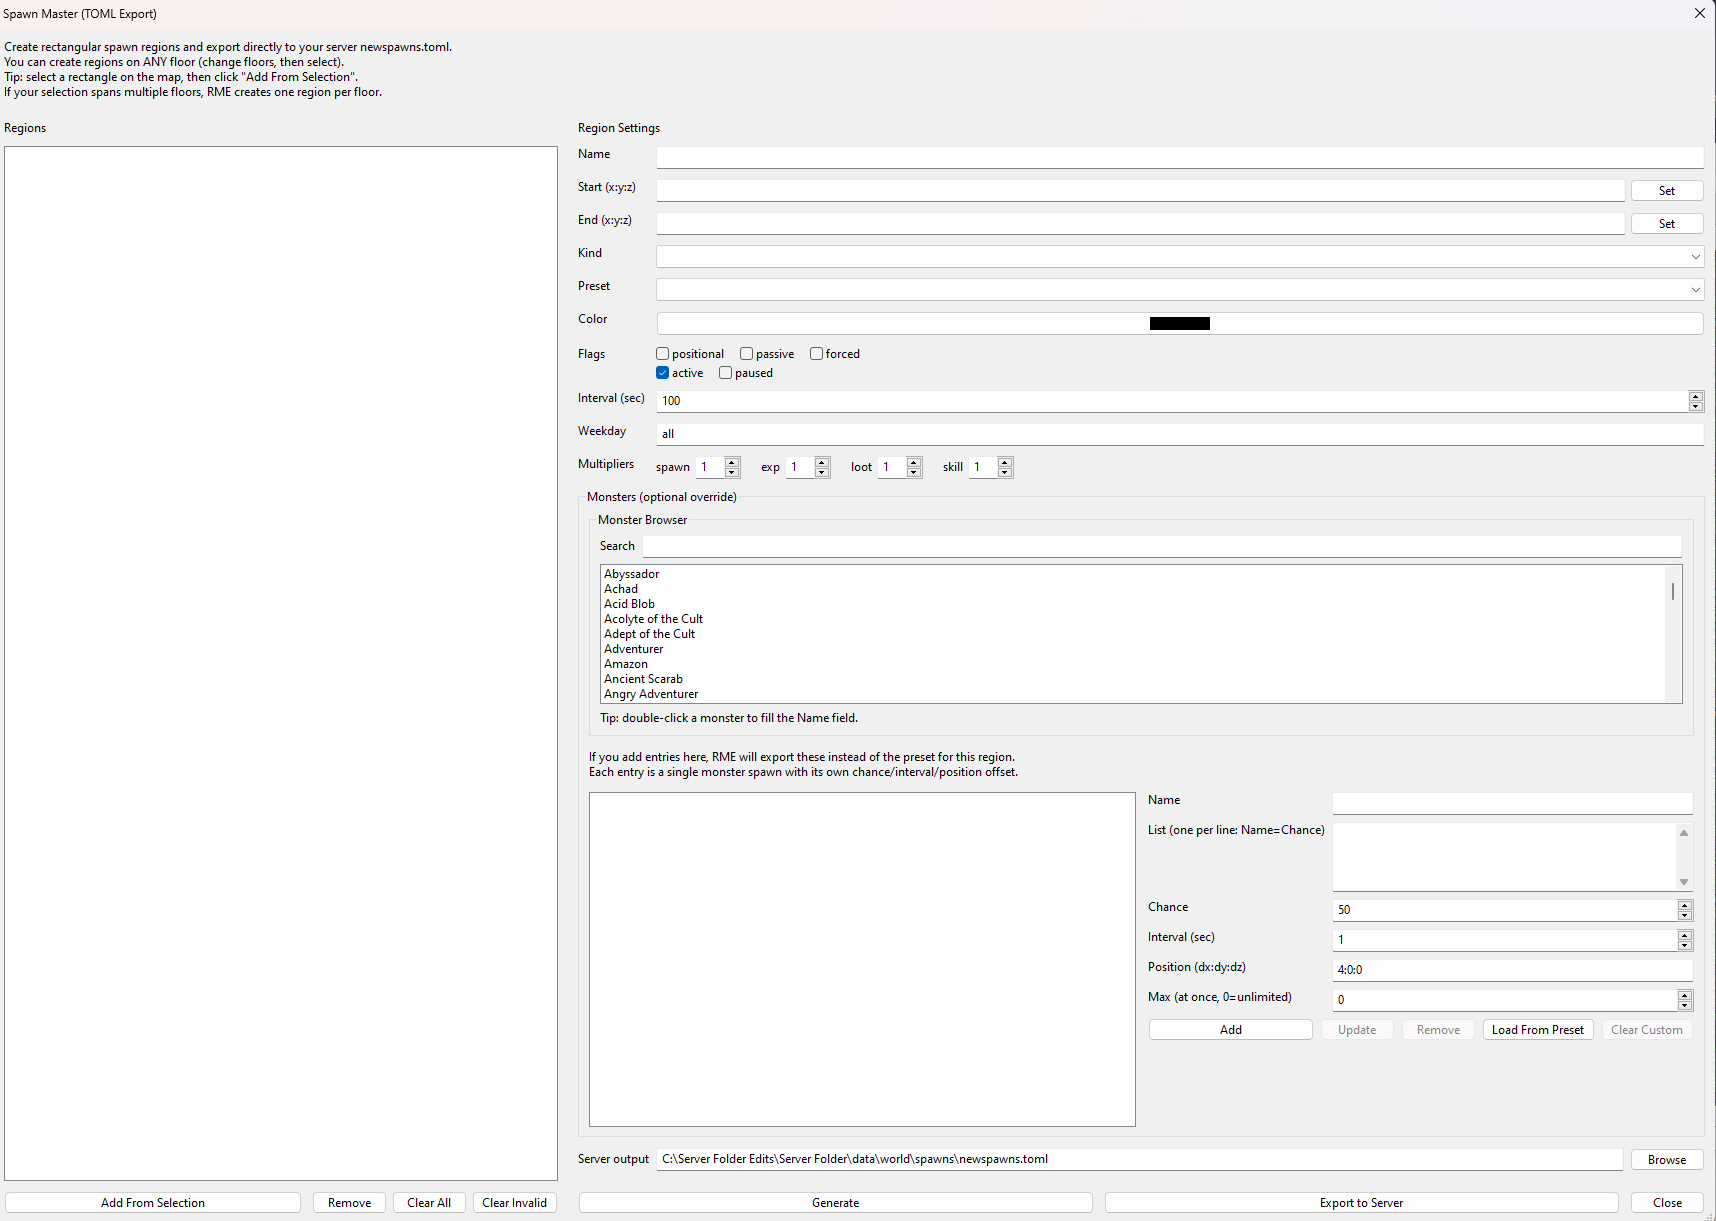Click the Monster Browser Search field
Image resolution: width=1716 pixels, height=1221 pixels.
(1161, 547)
